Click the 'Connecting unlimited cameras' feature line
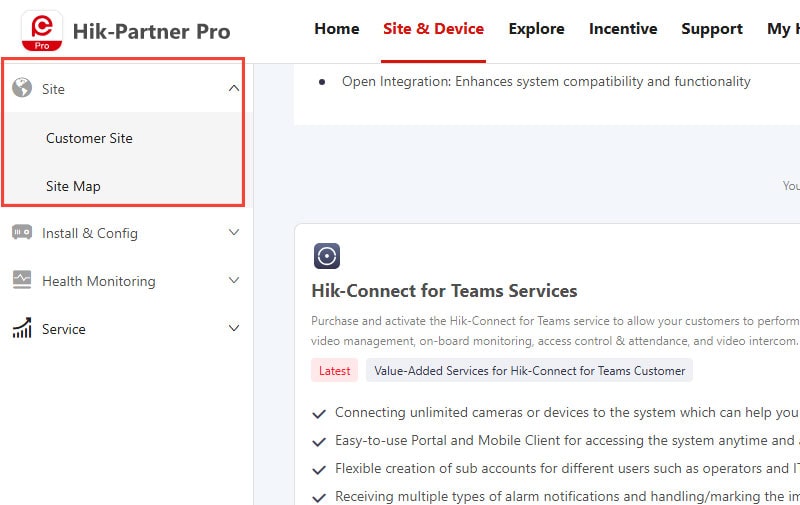The width and height of the screenshot is (800, 505). pyautogui.click(x=567, y=412)
